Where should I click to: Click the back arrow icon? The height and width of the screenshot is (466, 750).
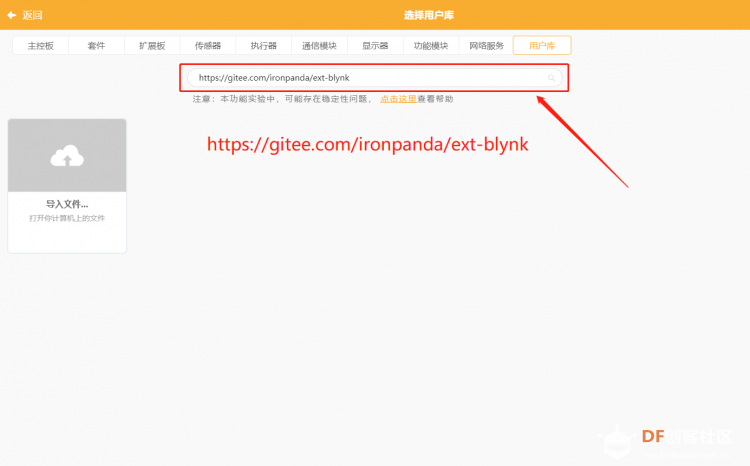pos(11,15)
